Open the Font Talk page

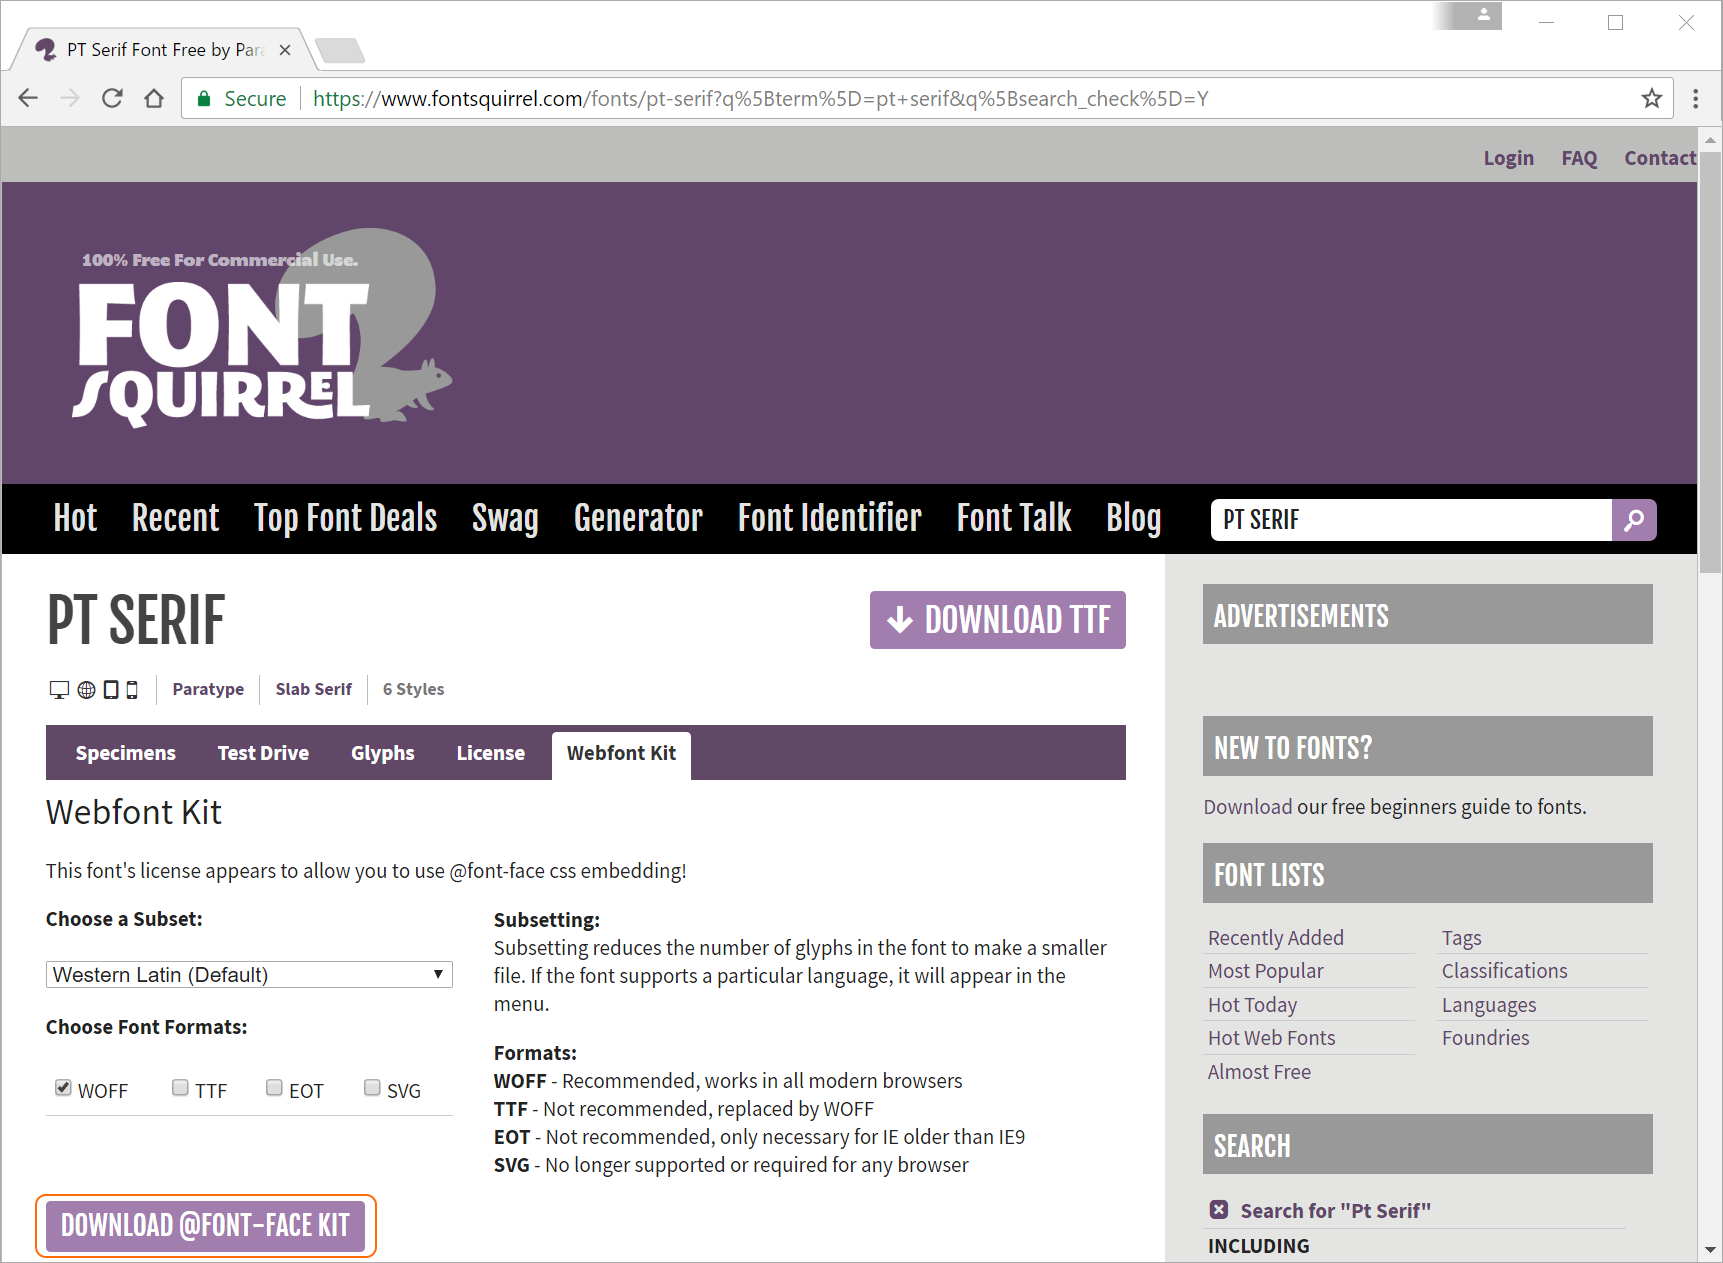point(1014,518)
